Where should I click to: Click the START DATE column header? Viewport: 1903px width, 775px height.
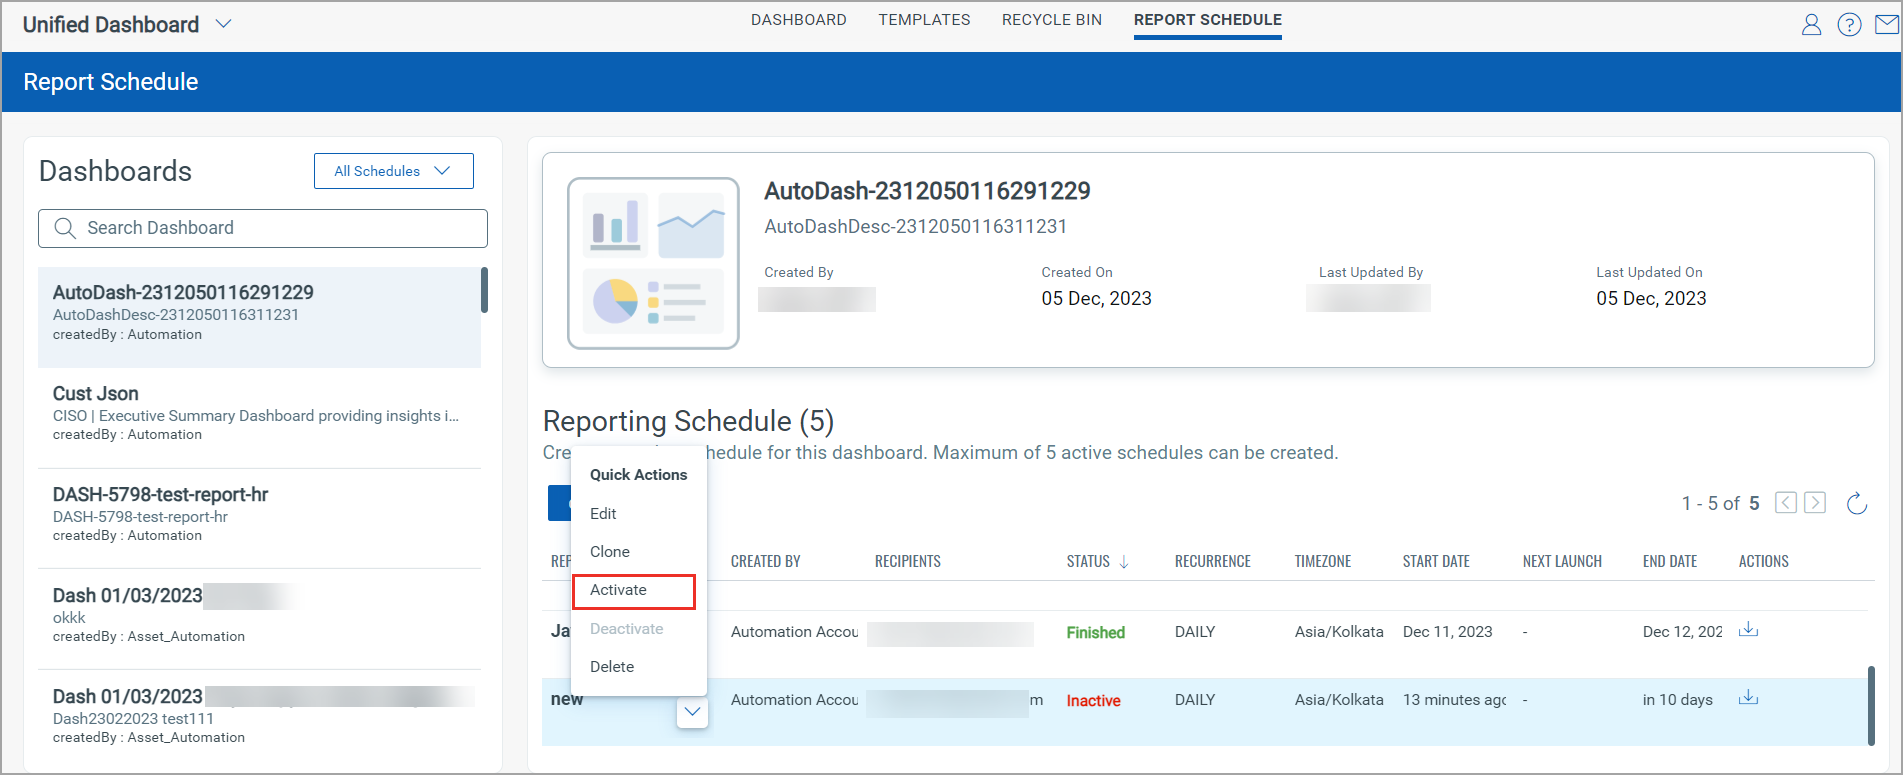pos(1436,562)
